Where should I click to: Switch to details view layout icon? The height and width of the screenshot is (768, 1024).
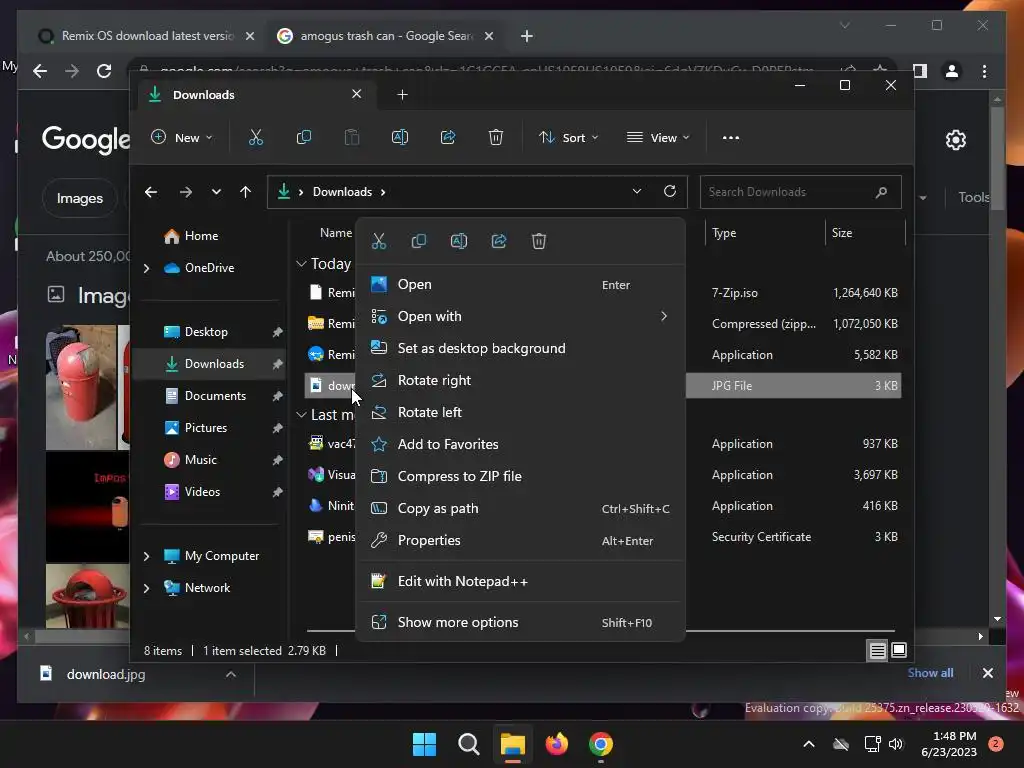877,650
